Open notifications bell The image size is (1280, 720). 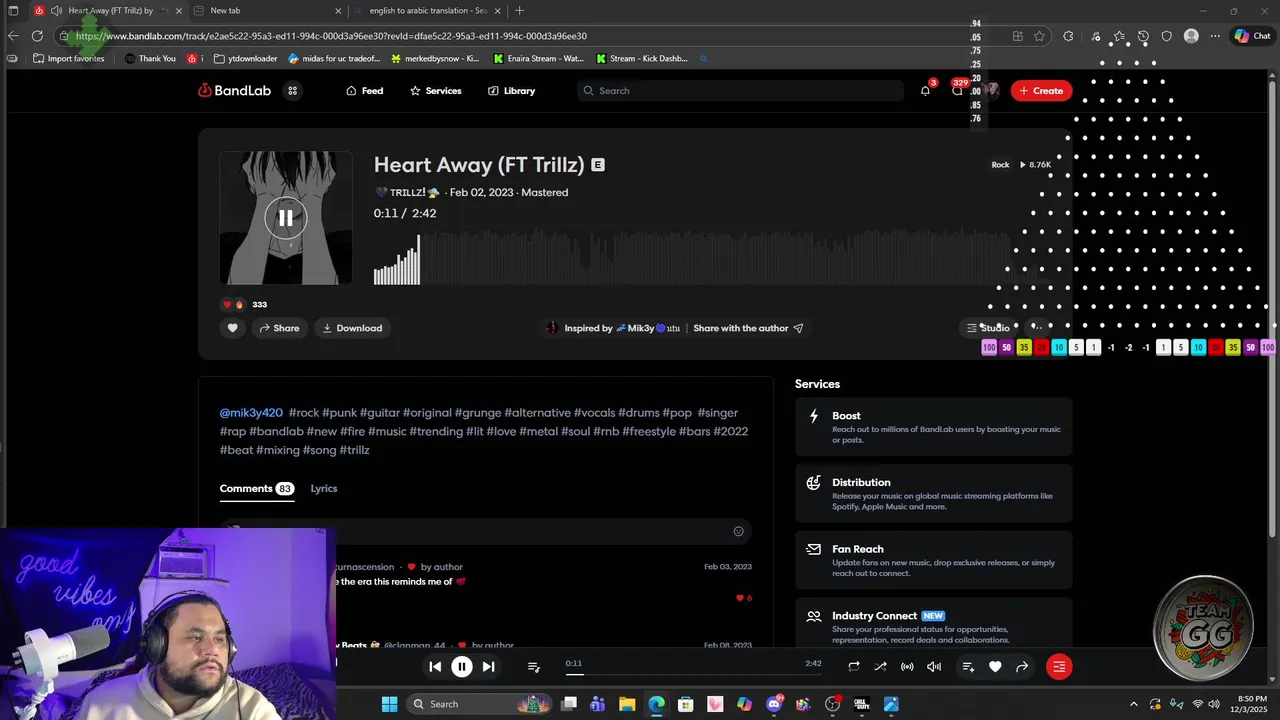[x=925, y=90]
